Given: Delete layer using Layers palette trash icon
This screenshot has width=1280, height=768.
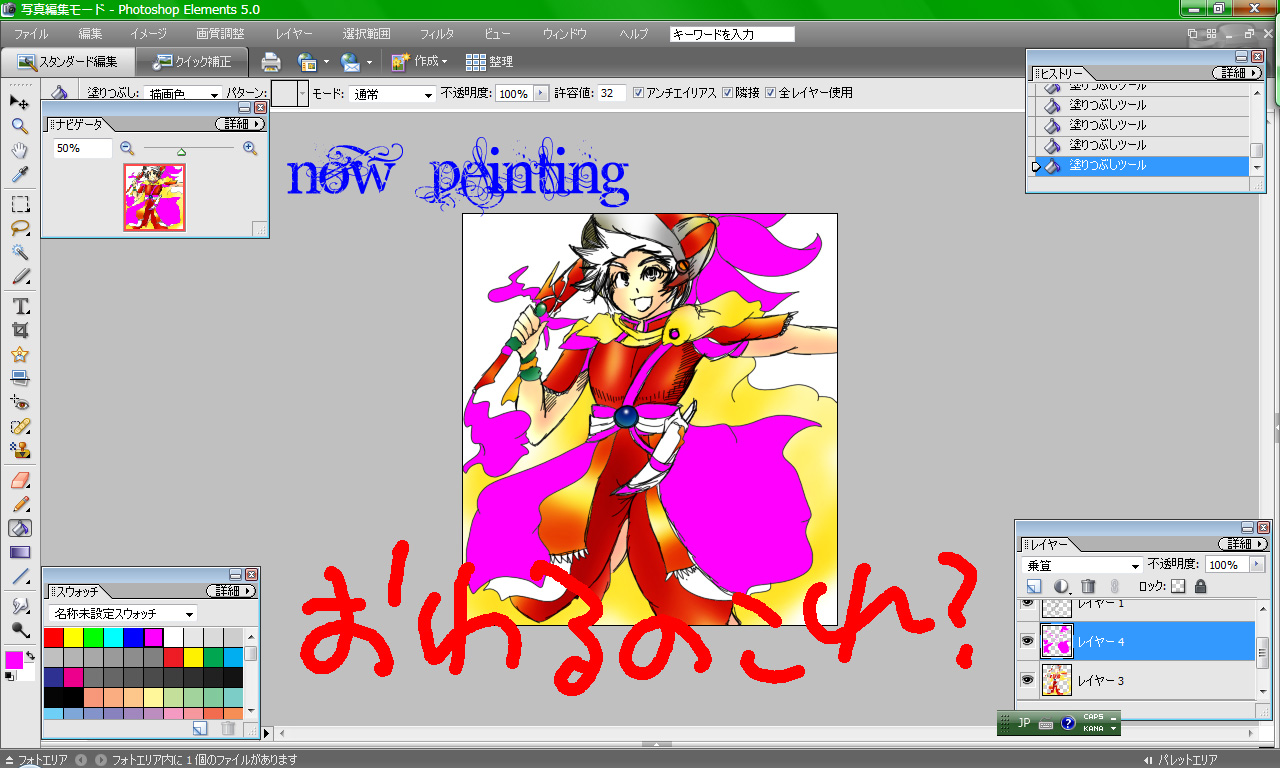Looking at the screenshot, I should [x=1088, y=586].
